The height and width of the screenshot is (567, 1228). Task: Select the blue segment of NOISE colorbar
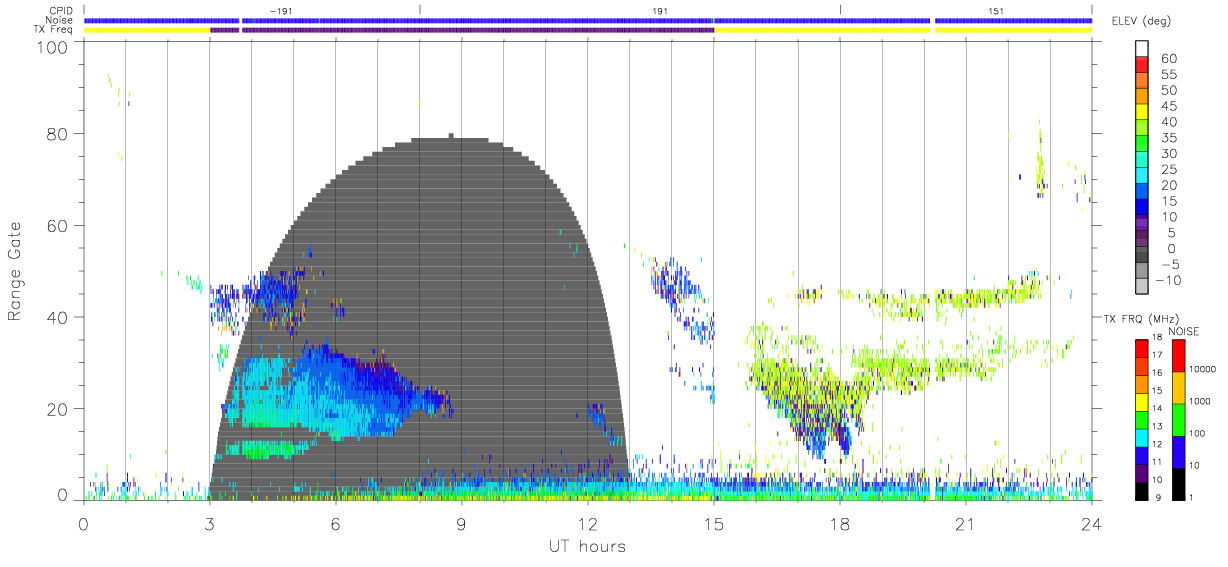[x=1179, y=451]
